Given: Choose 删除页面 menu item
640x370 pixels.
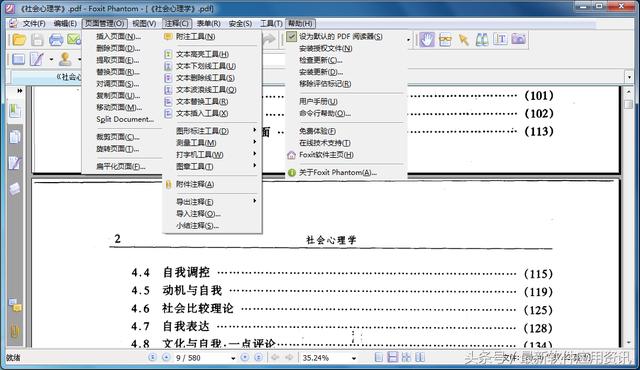Looking at the screenshot, I should pyautogui.click(x=118, y=48).
